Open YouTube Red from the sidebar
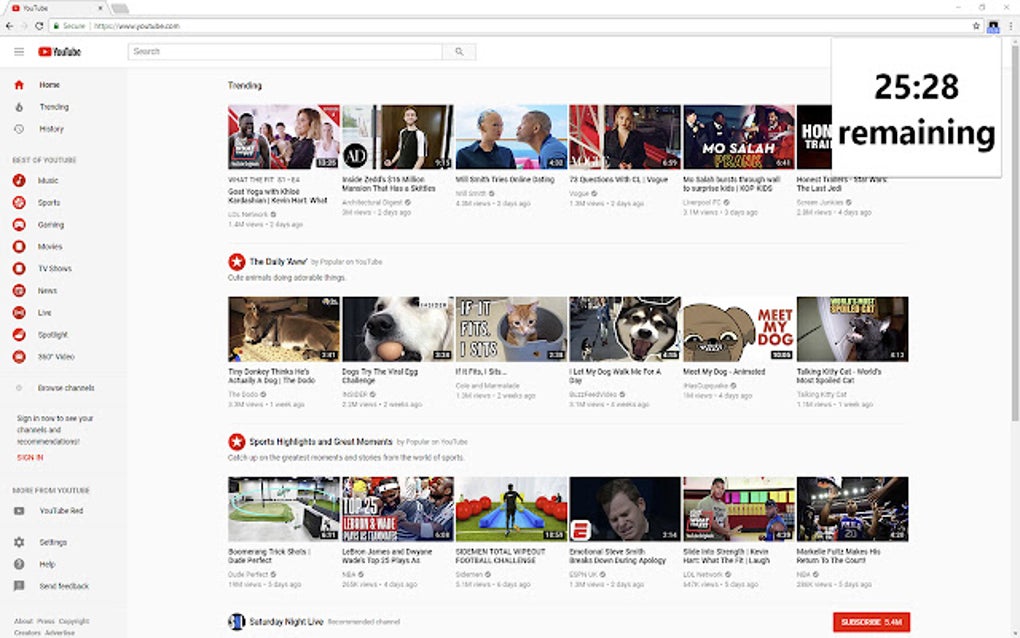This screenshot has height=638, width=1020. (18, 510)
